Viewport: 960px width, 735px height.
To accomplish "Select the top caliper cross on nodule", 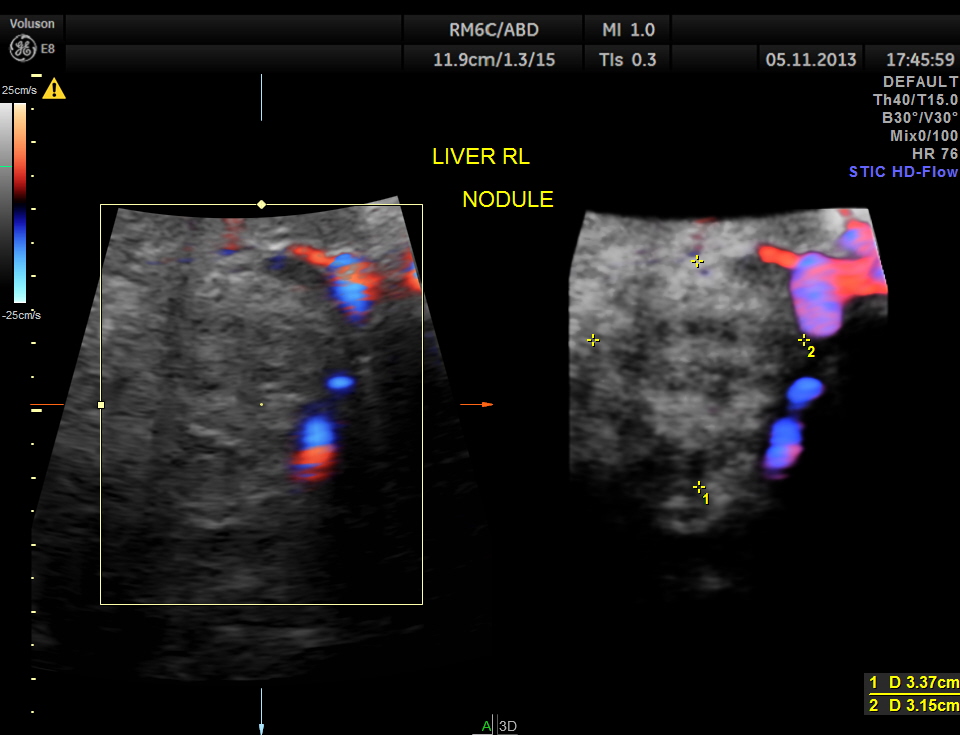I will [698, 261].
